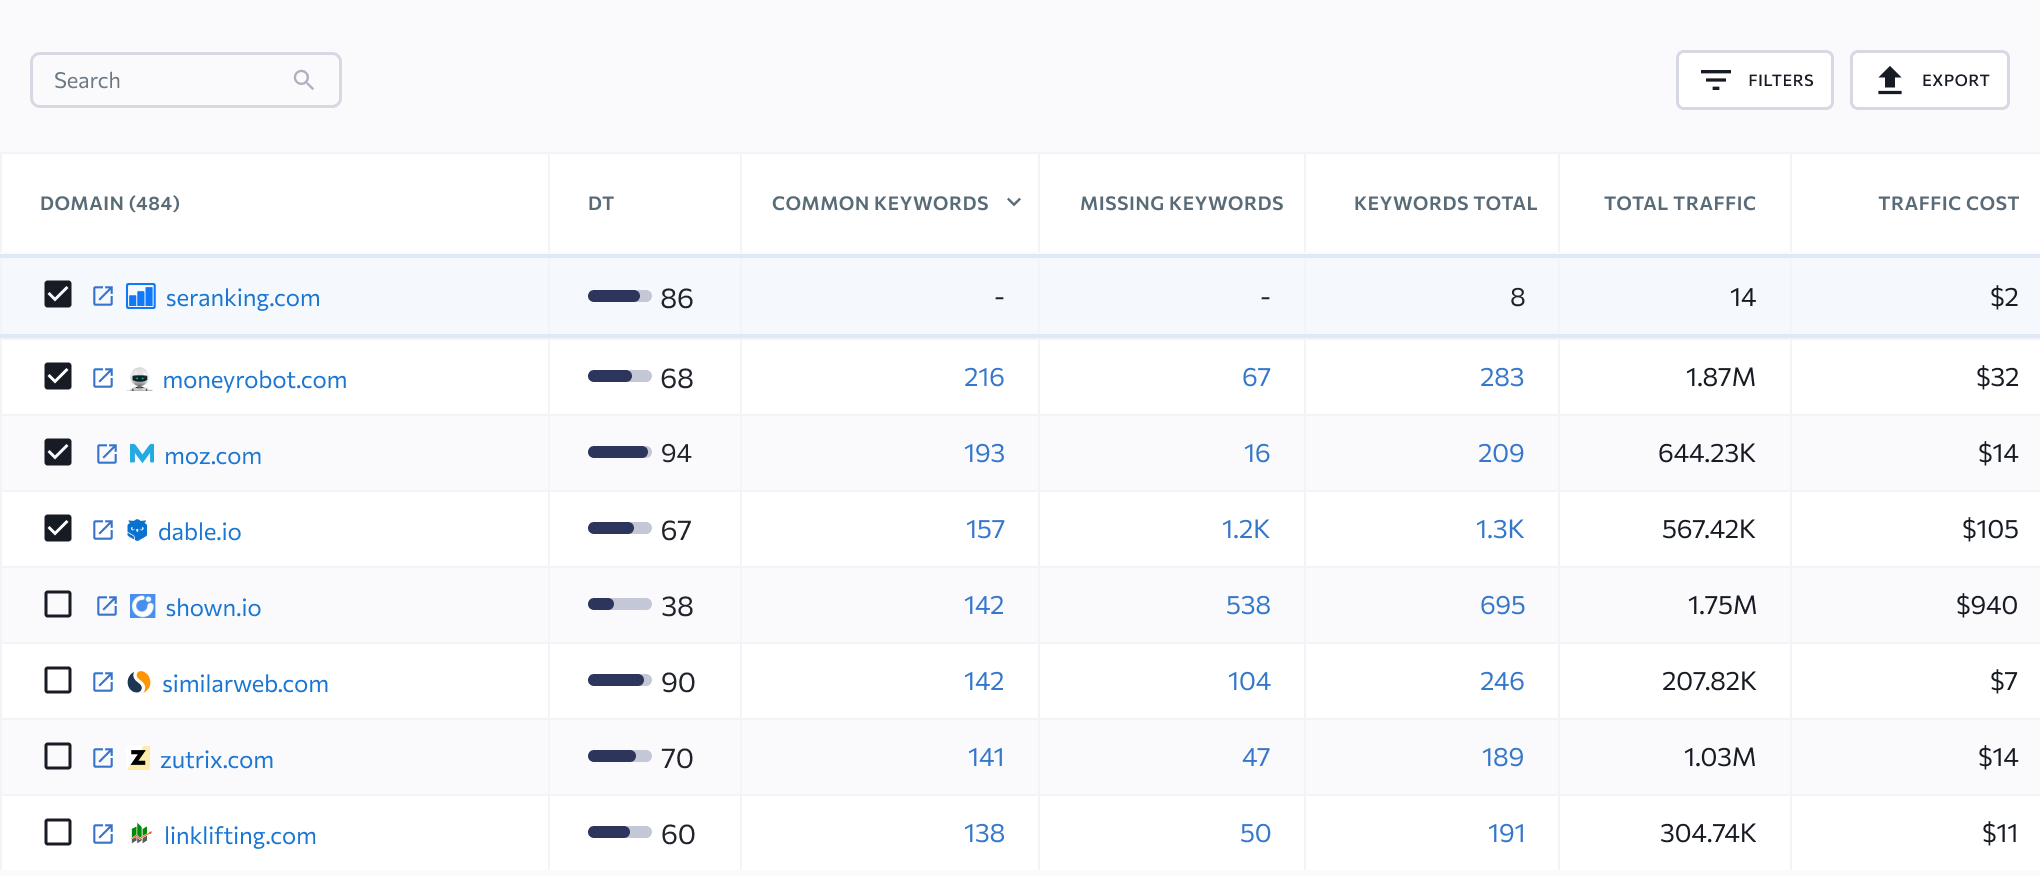Click the shown.io favicon
Screen dimensions: 2040x876
pos(143,606)
